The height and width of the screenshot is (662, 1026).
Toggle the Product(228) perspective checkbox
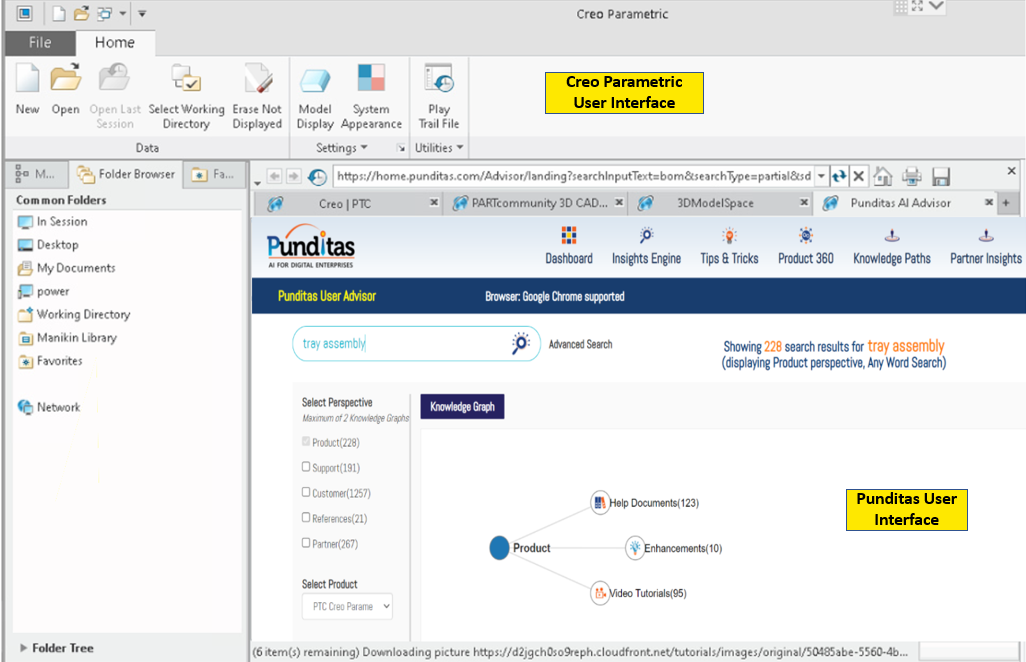click(x=306, y=442)
